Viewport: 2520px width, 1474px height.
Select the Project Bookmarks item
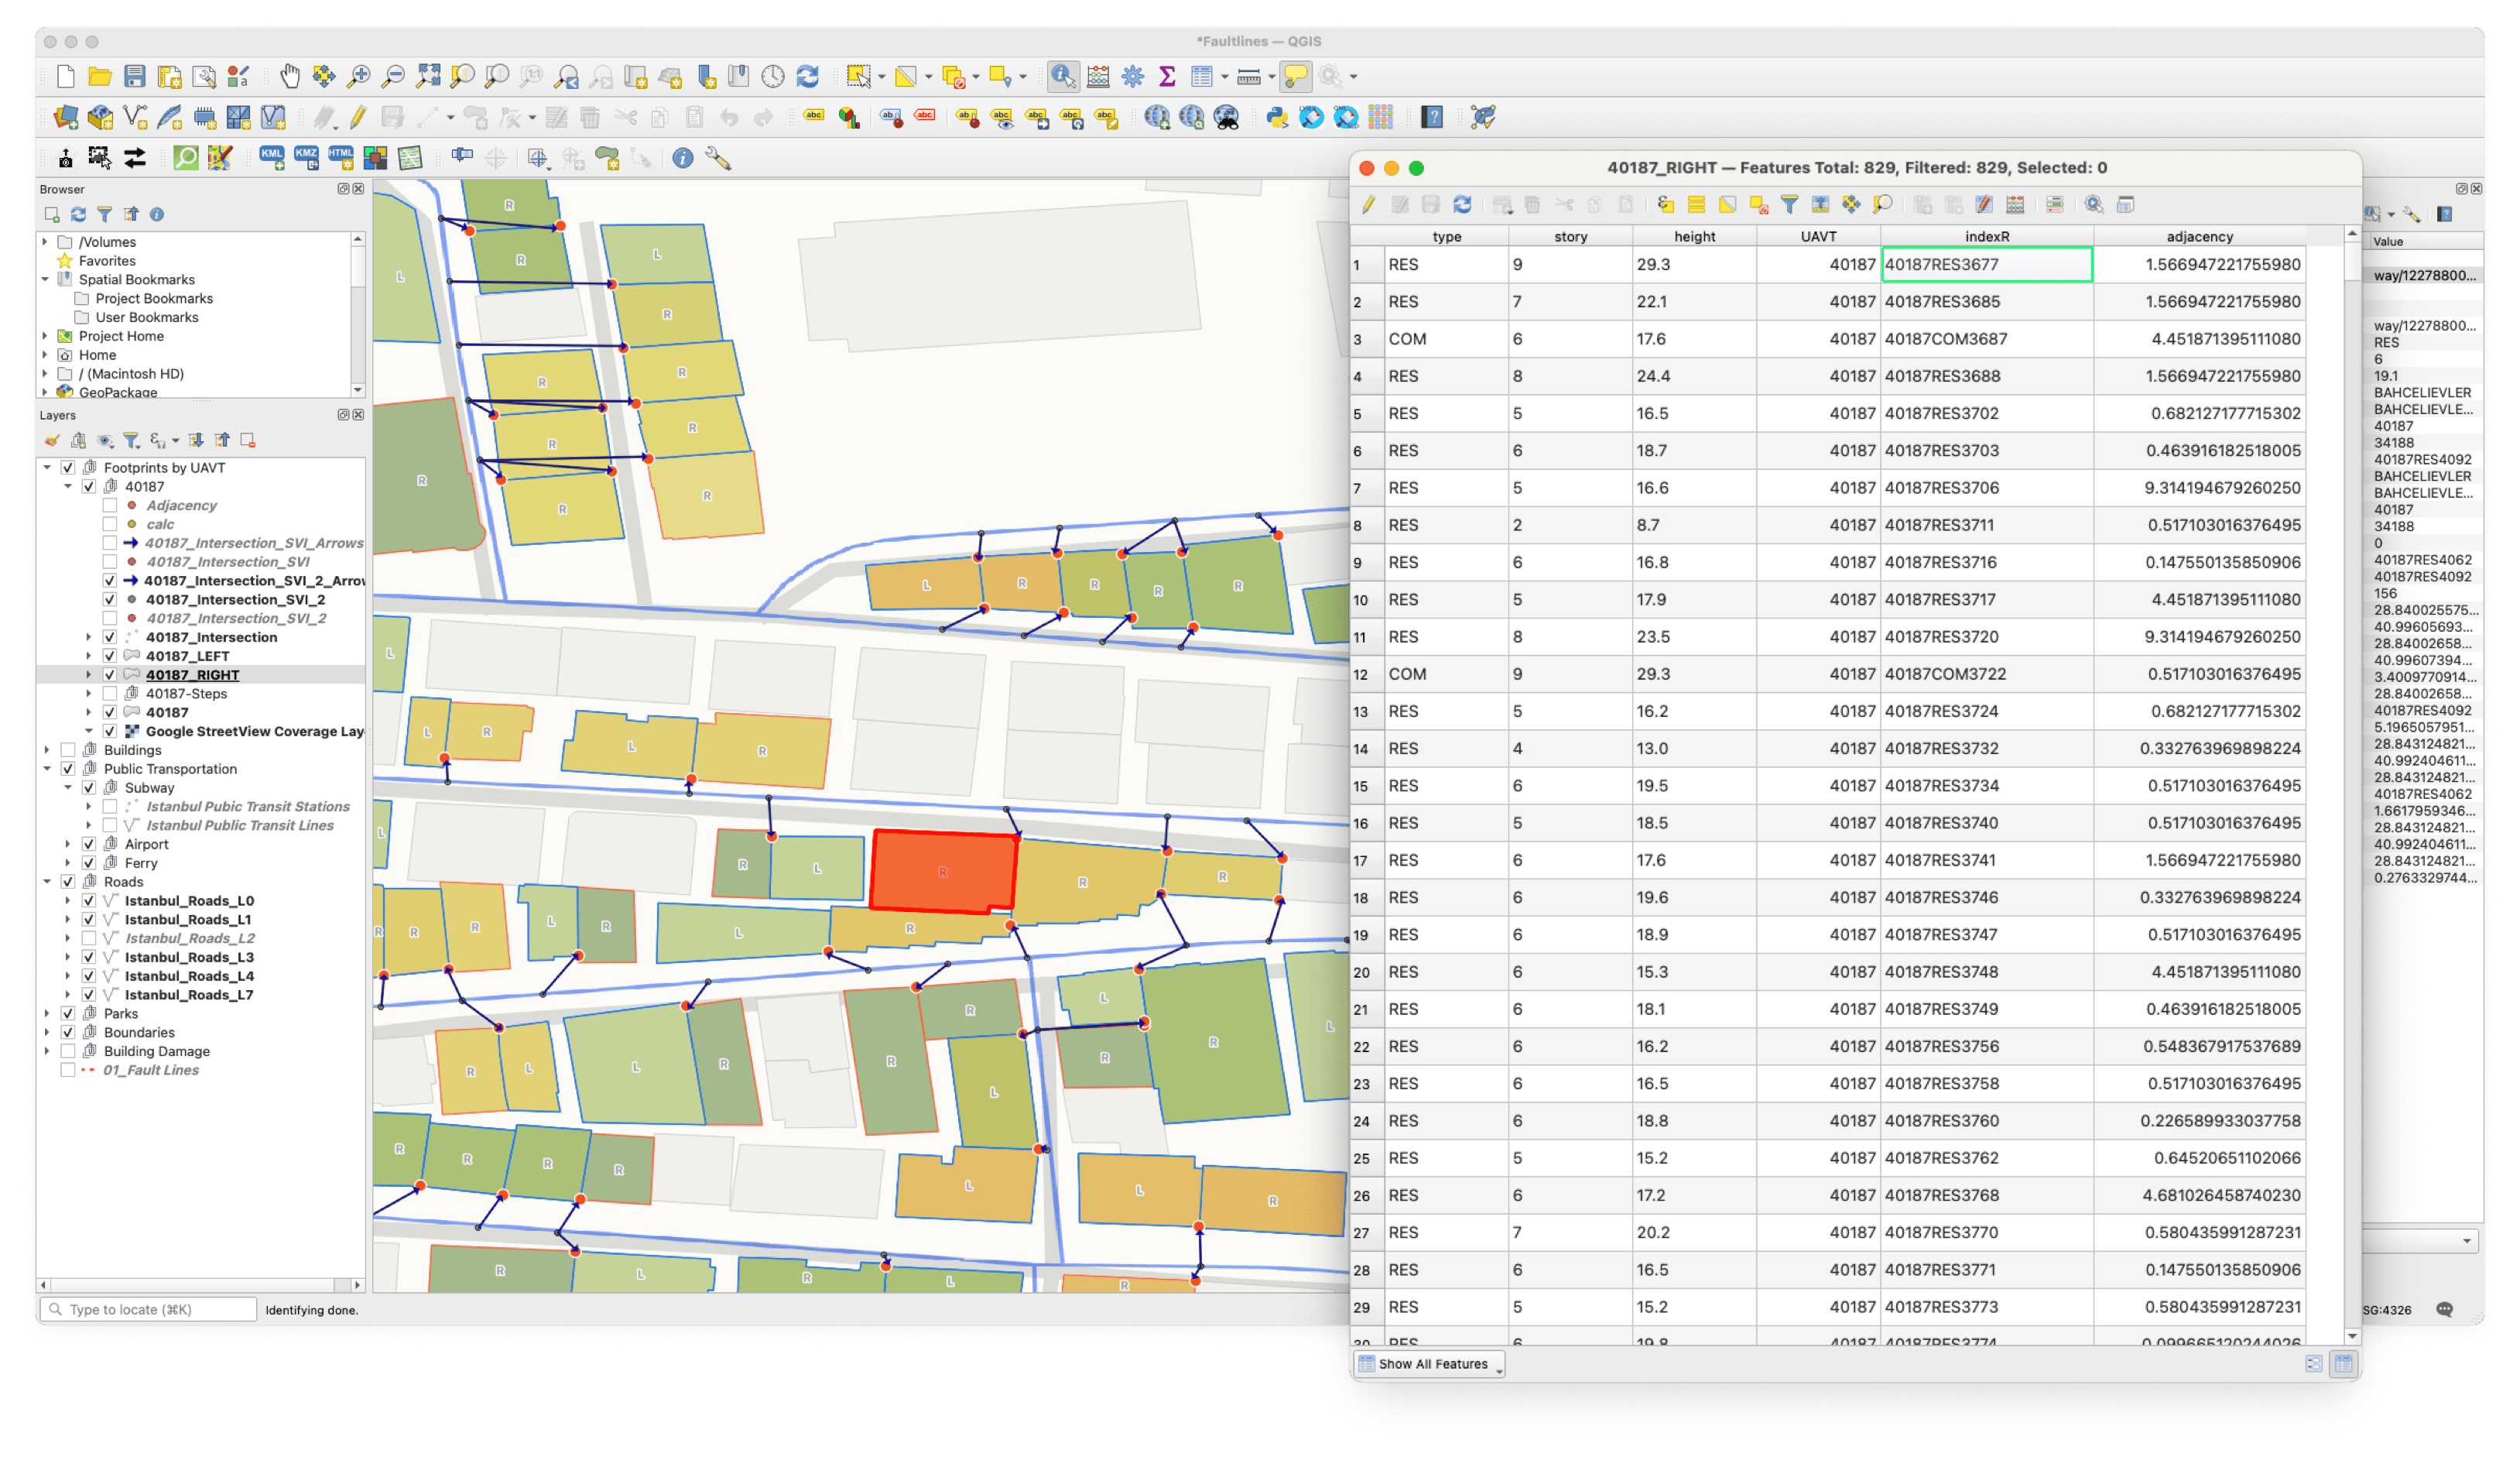154,298
